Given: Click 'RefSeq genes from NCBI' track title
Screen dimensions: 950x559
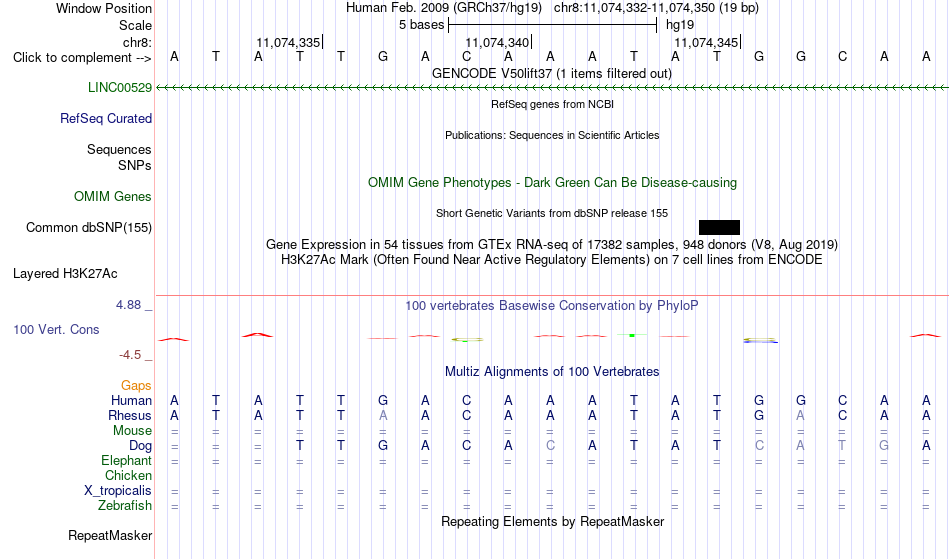Looking at the screenshot, I should pyautogui.click(x=553, y=104).
